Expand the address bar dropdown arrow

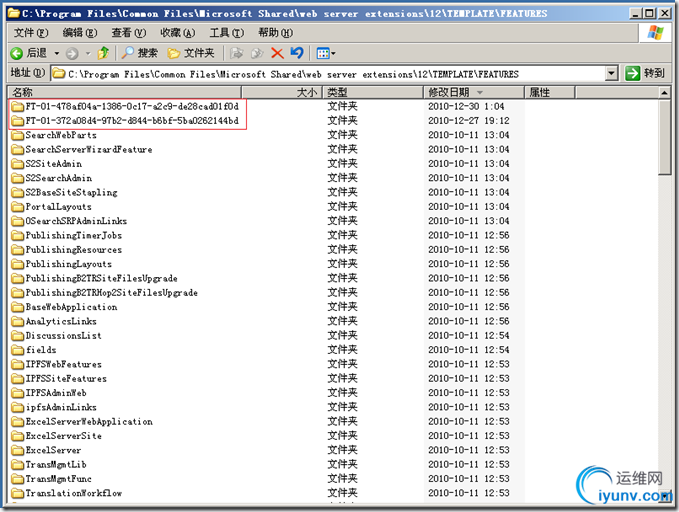611,74
